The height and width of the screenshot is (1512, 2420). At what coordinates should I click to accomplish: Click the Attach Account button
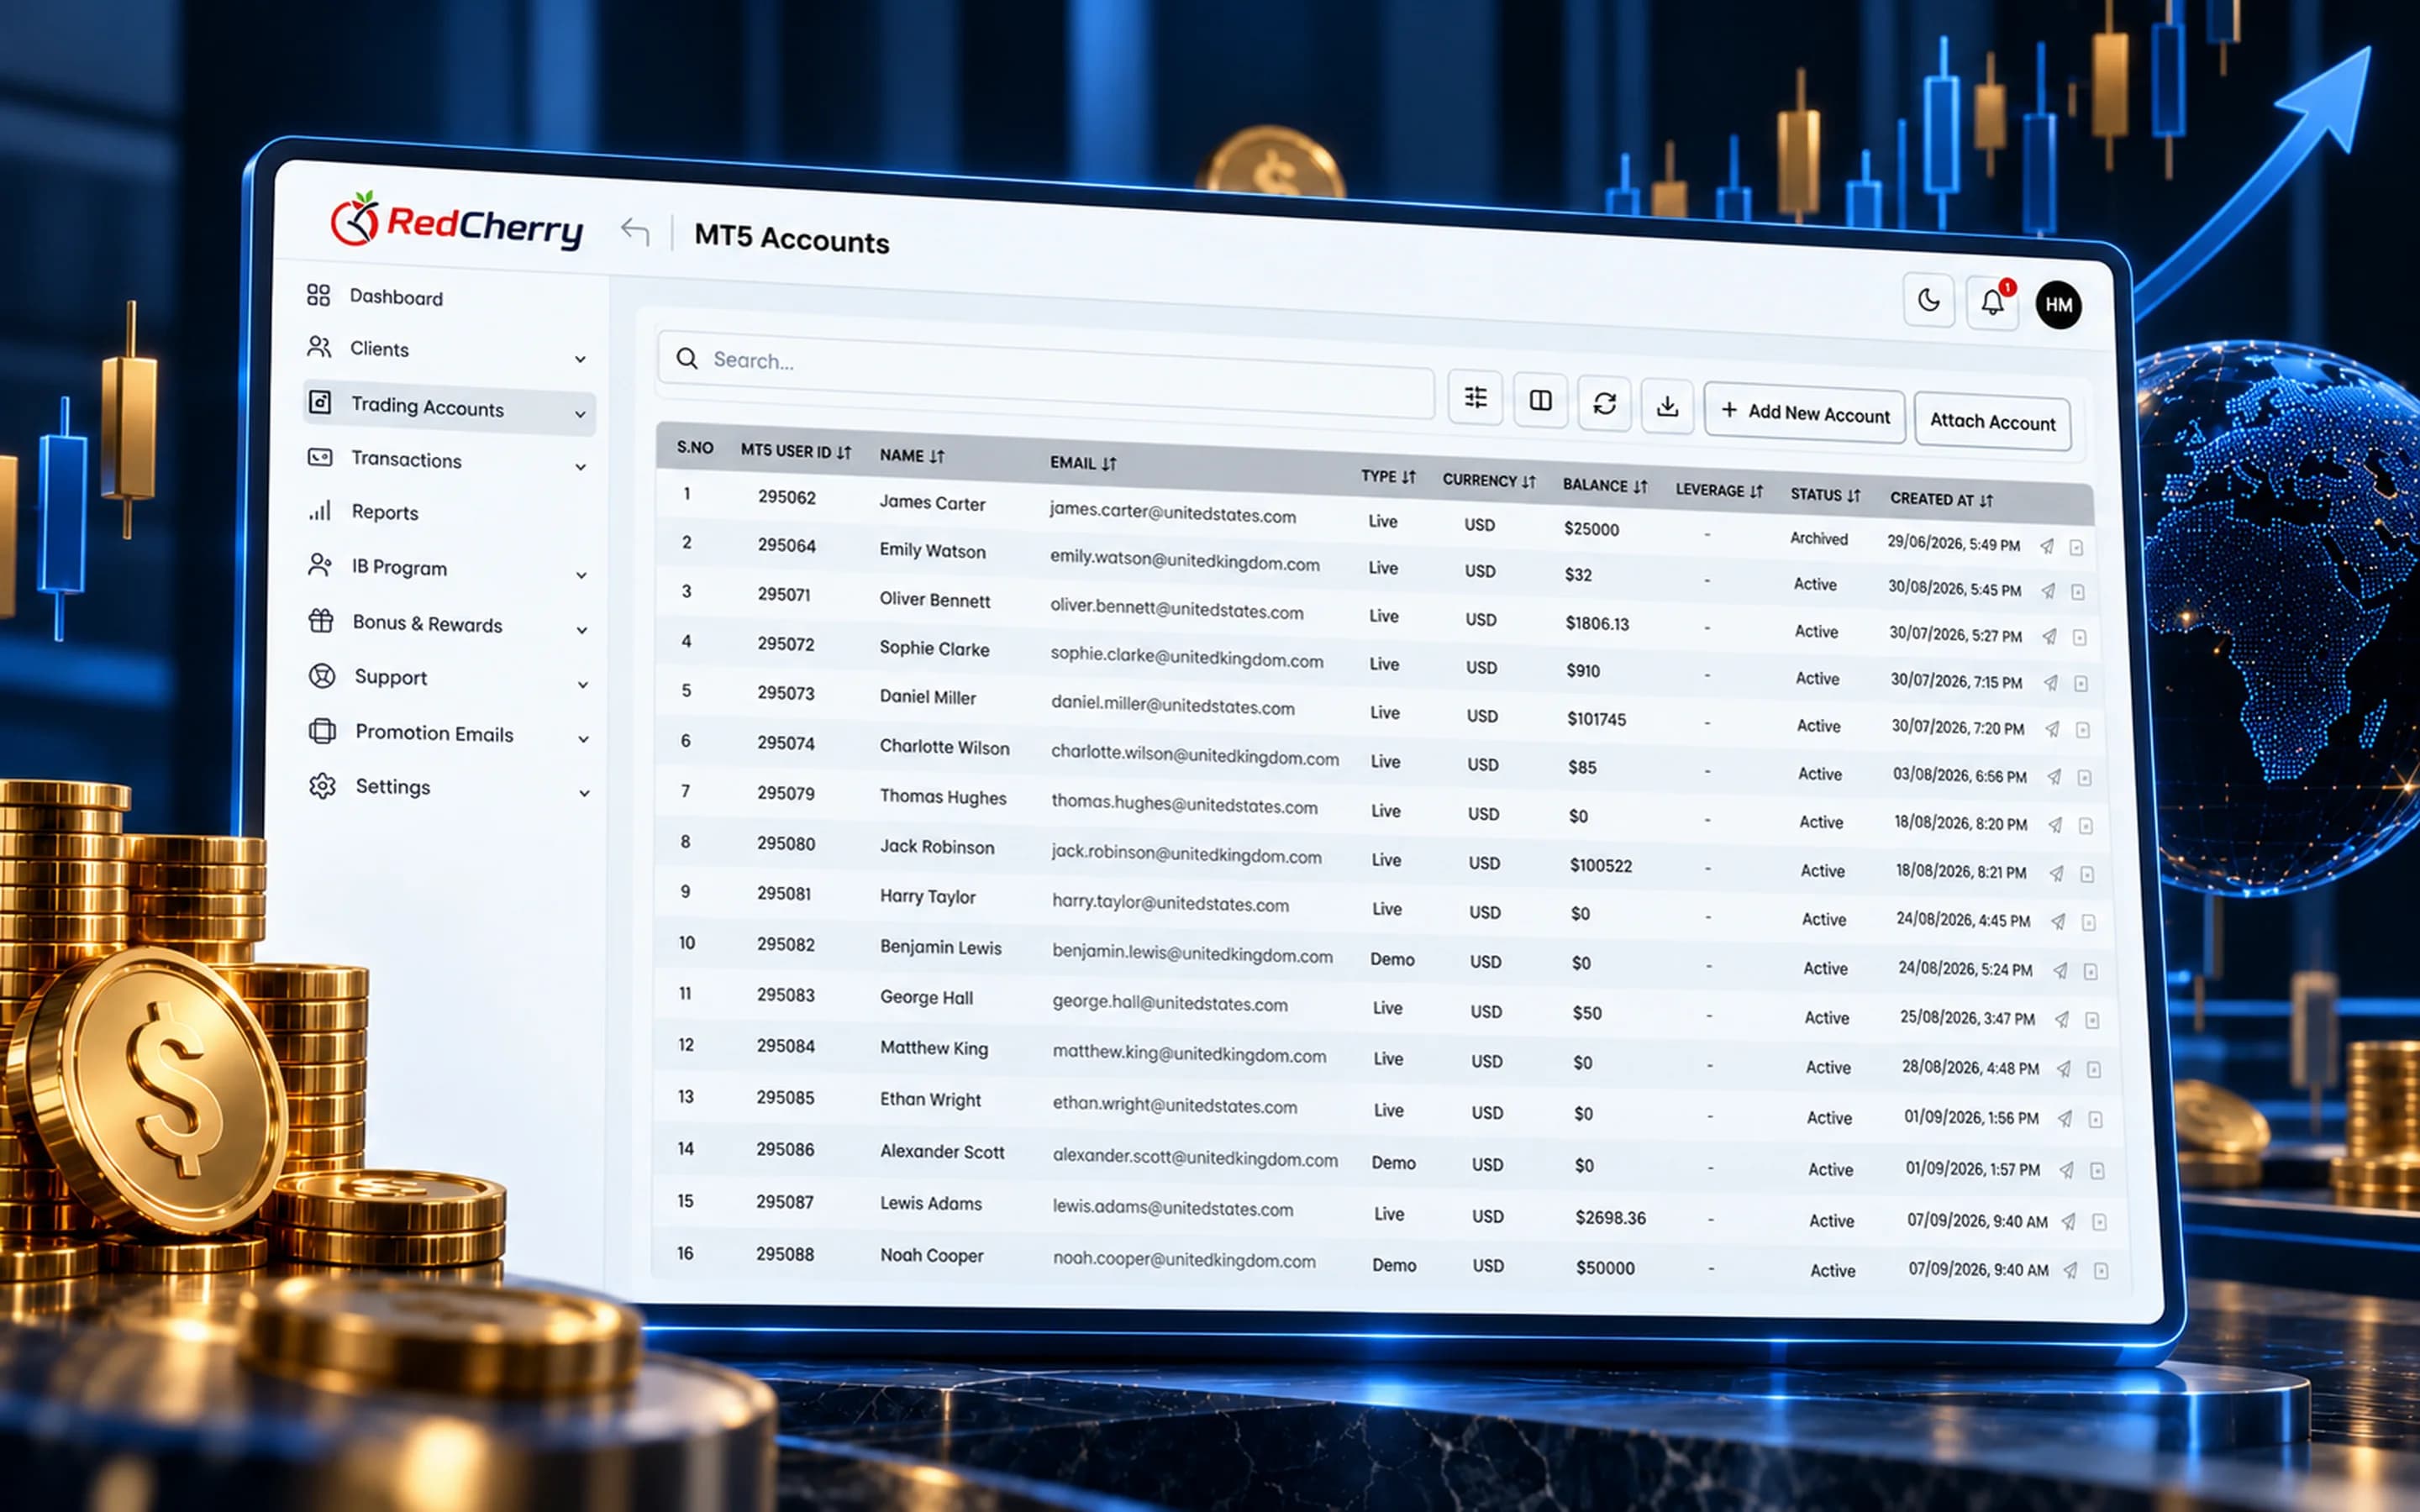1992,422
